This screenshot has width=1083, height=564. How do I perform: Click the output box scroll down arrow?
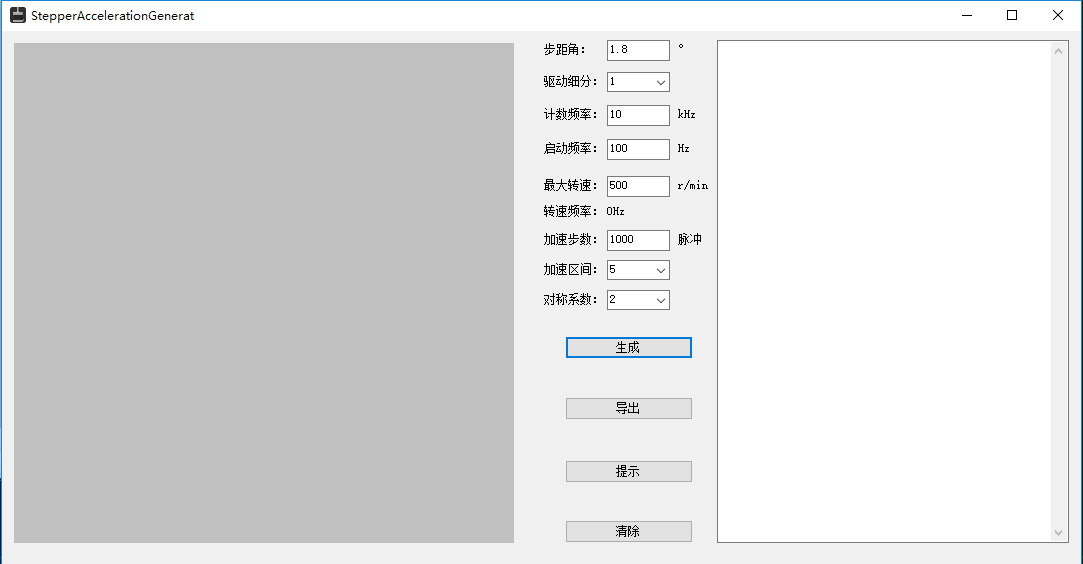[x=1059, y=532]
